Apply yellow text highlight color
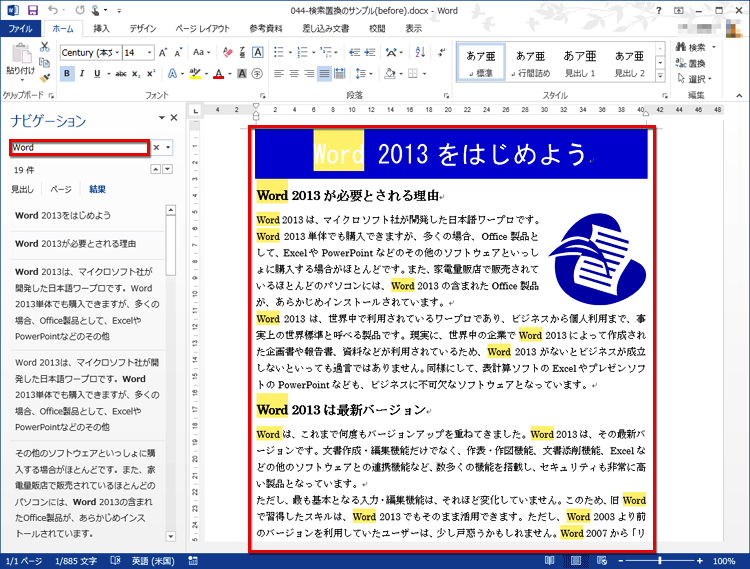Image resolution: width=750 pixels, height=569 pixels. pos(195,74)
